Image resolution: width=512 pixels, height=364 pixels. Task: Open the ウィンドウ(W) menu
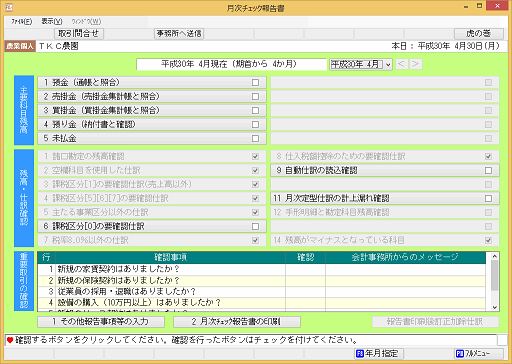86,22
